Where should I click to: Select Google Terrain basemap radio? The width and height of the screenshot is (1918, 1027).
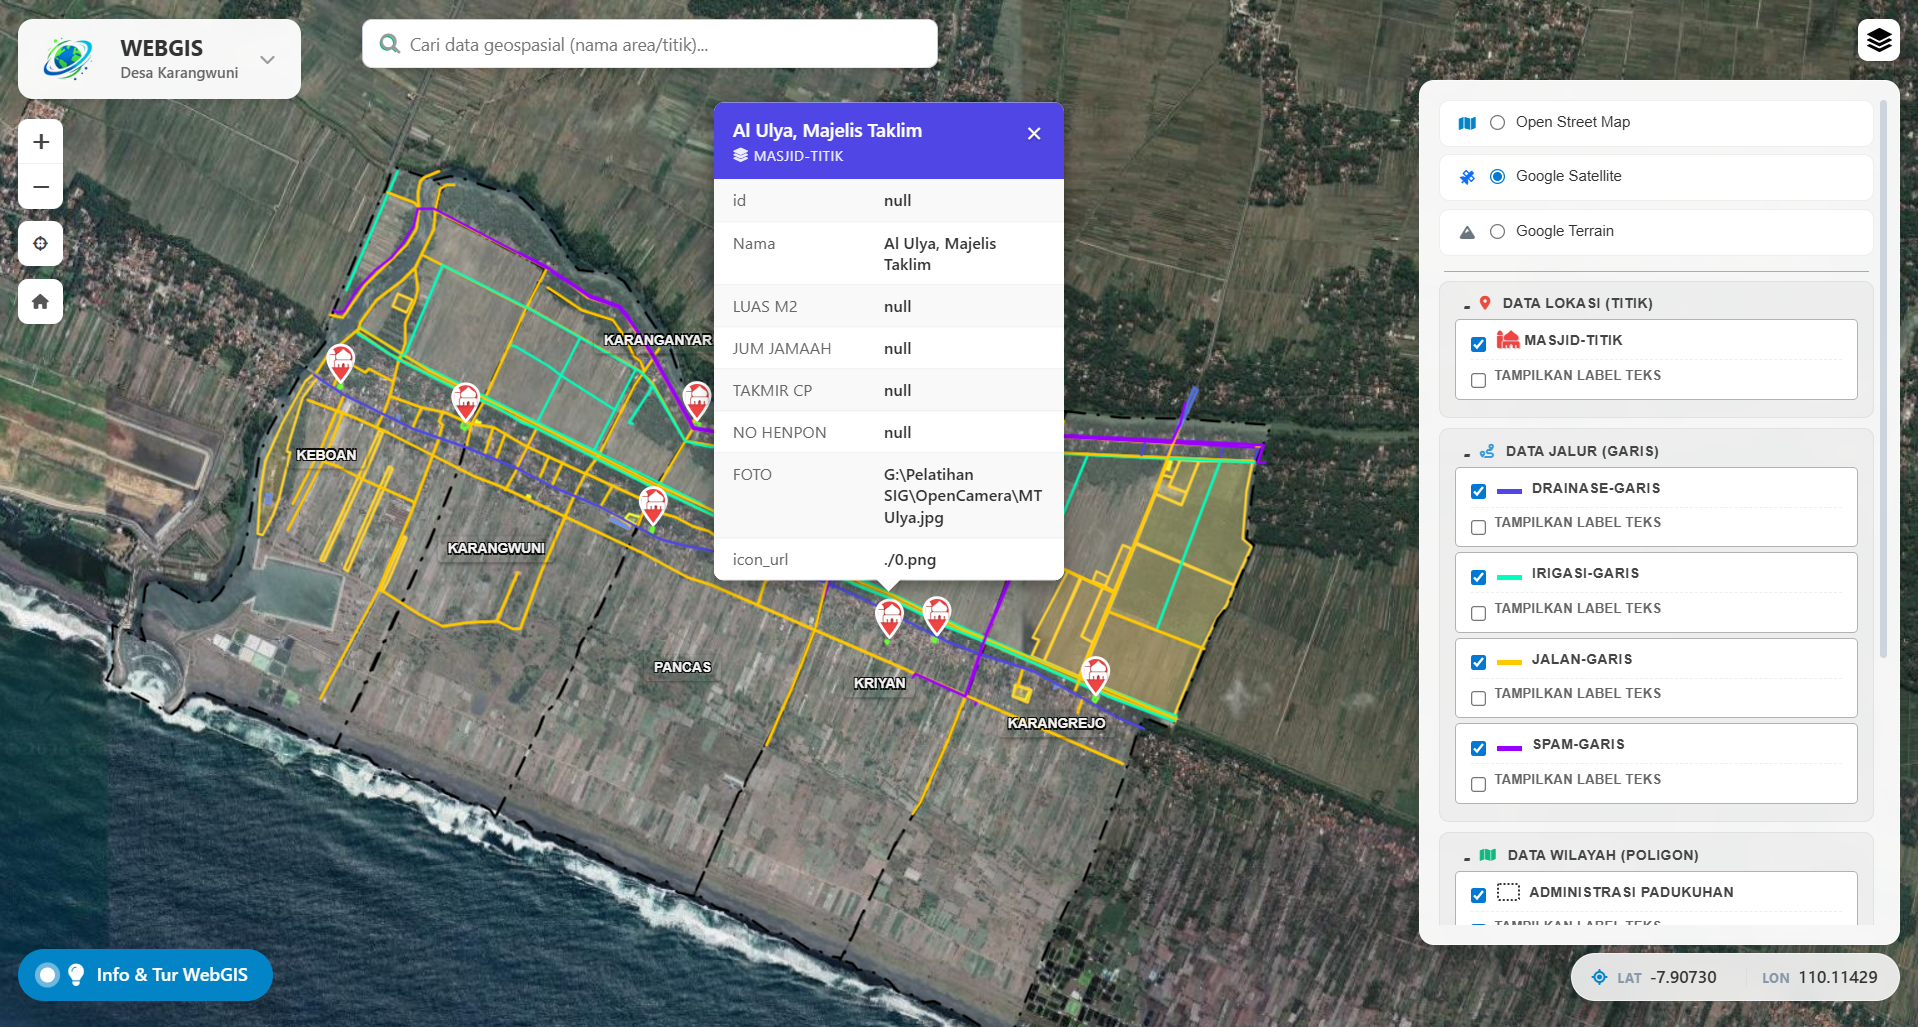(x=1497, y=232)
